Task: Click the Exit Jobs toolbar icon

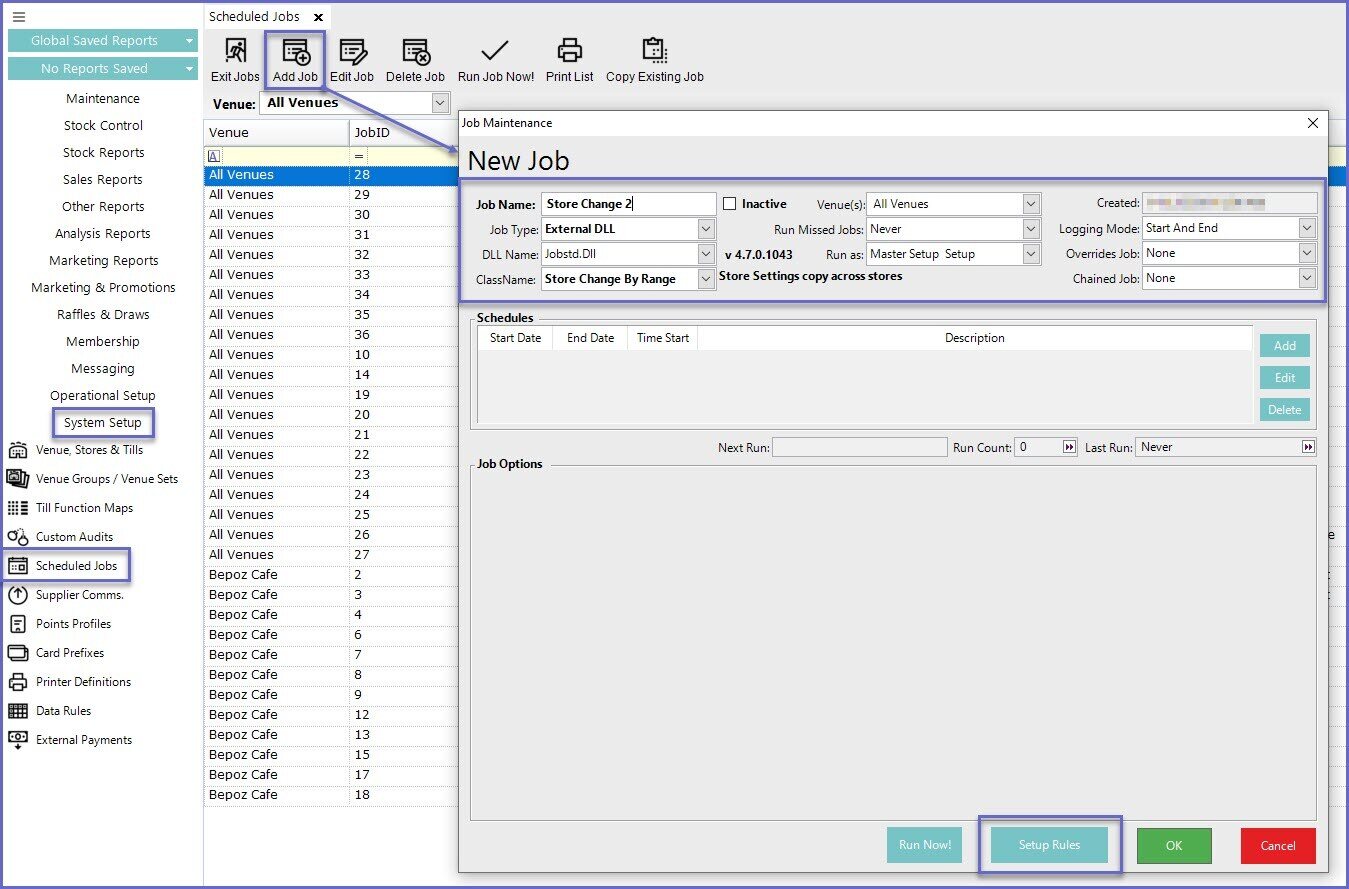Action: 235,52
